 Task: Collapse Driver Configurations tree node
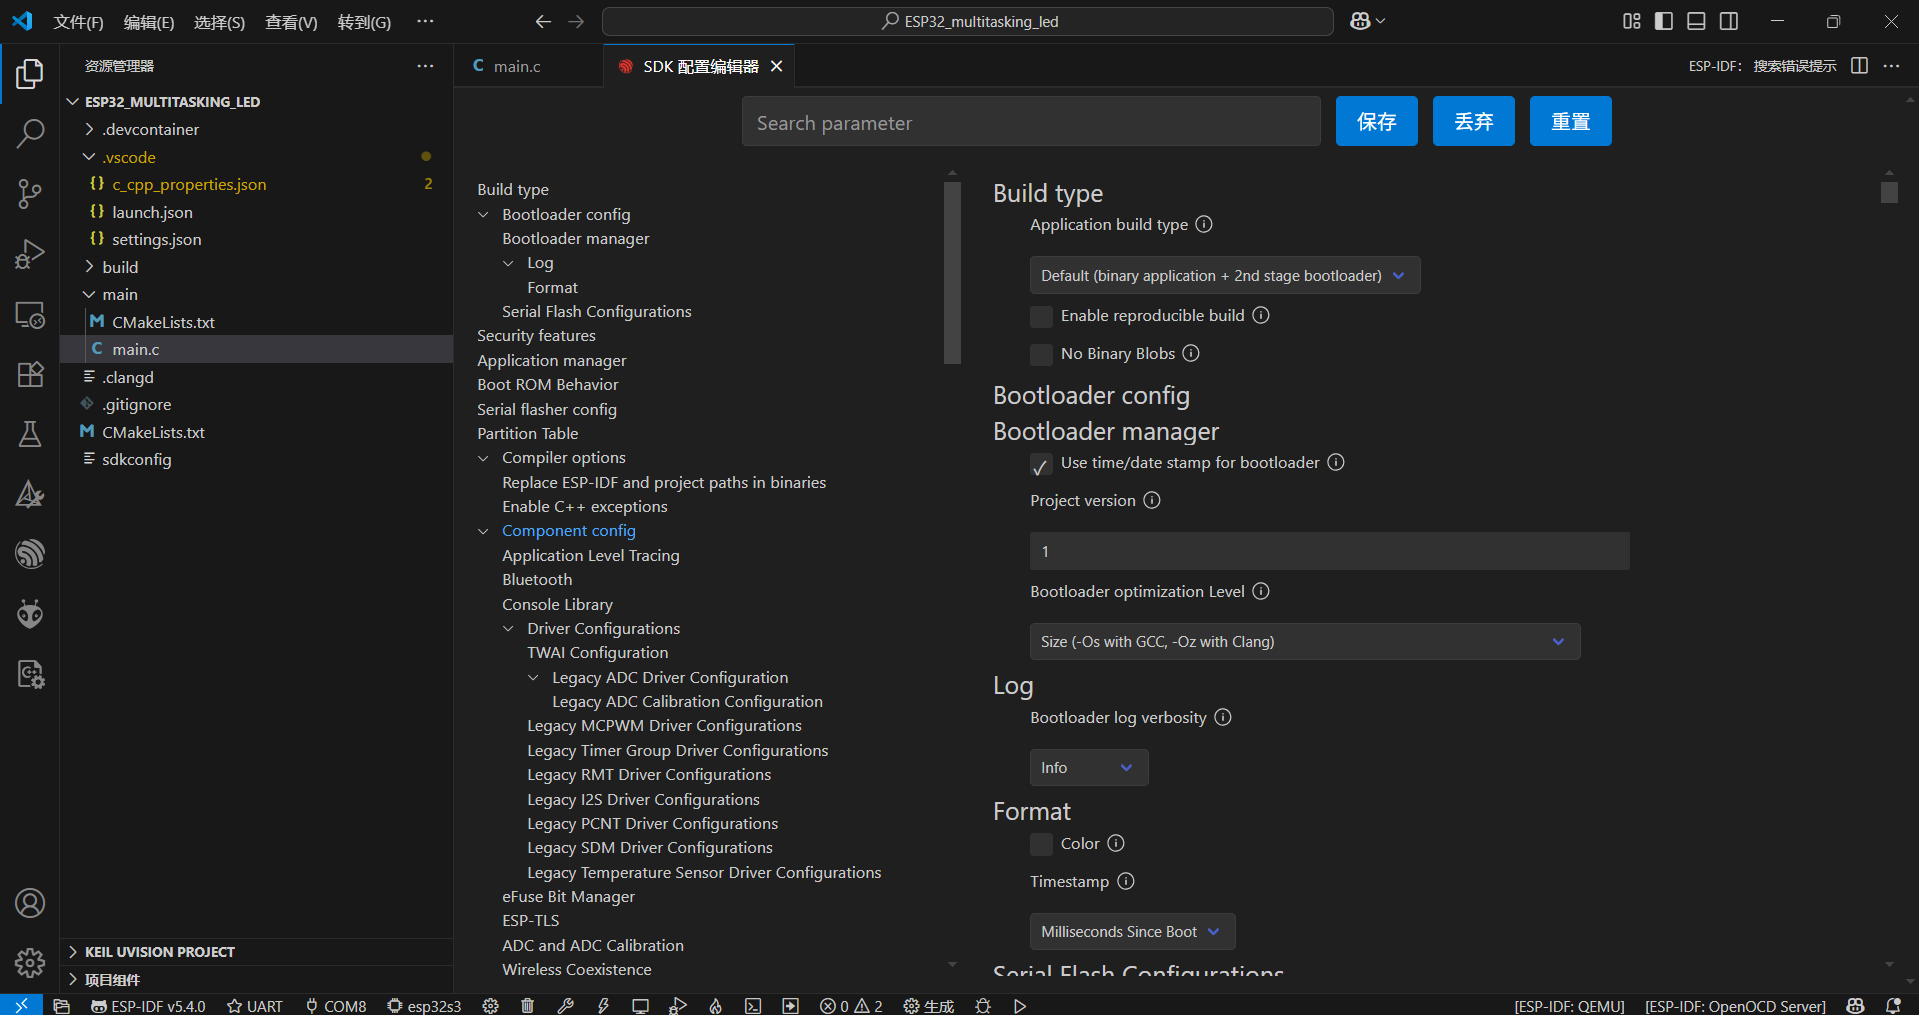509,629
